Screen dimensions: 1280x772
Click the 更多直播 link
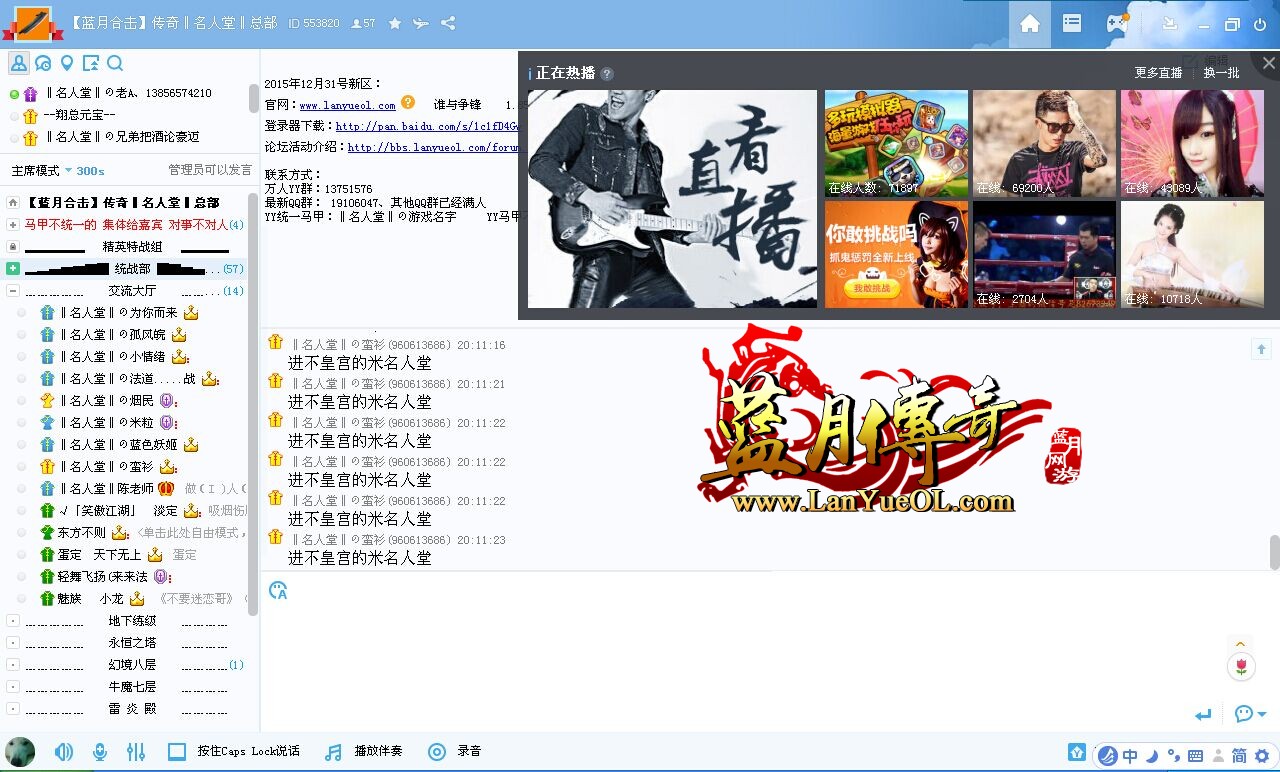tap(1158, 73)
